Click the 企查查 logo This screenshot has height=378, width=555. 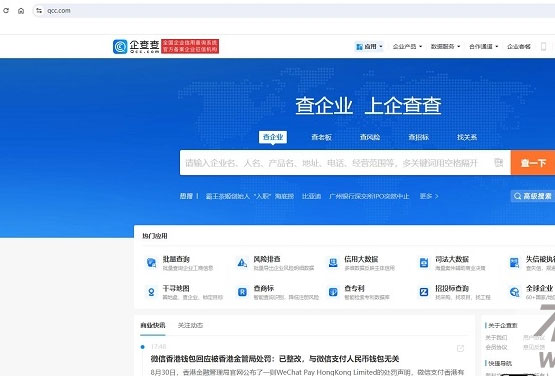(136, 46)
